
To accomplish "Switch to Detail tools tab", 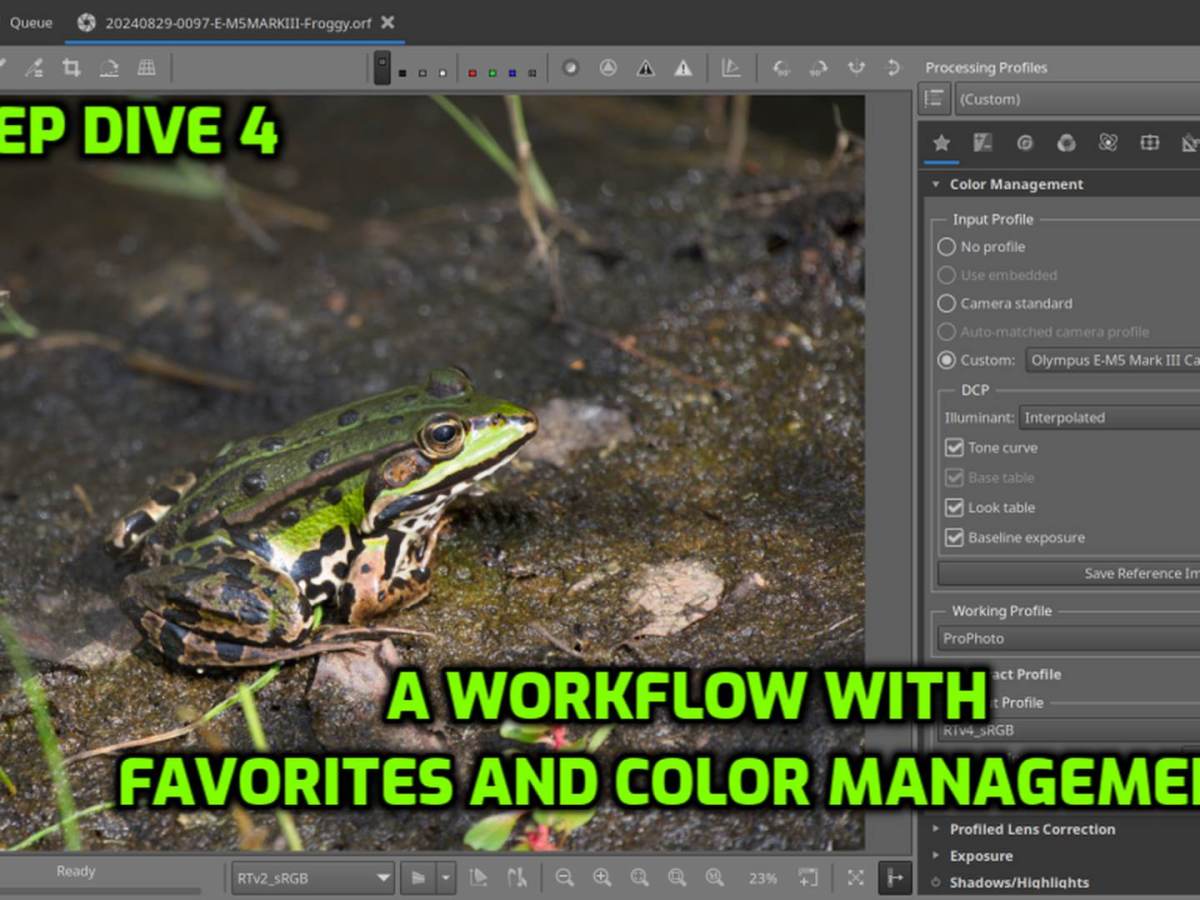I will [x=1025, y=143].
